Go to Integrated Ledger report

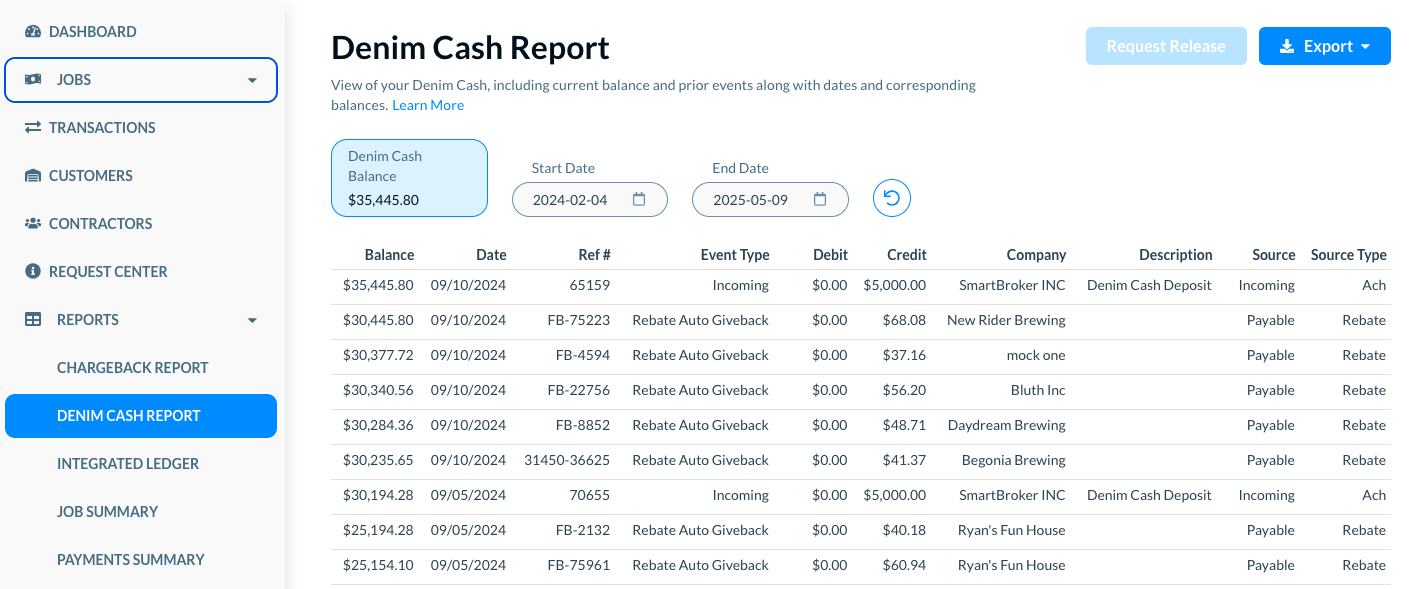click(x=128, y=464)
